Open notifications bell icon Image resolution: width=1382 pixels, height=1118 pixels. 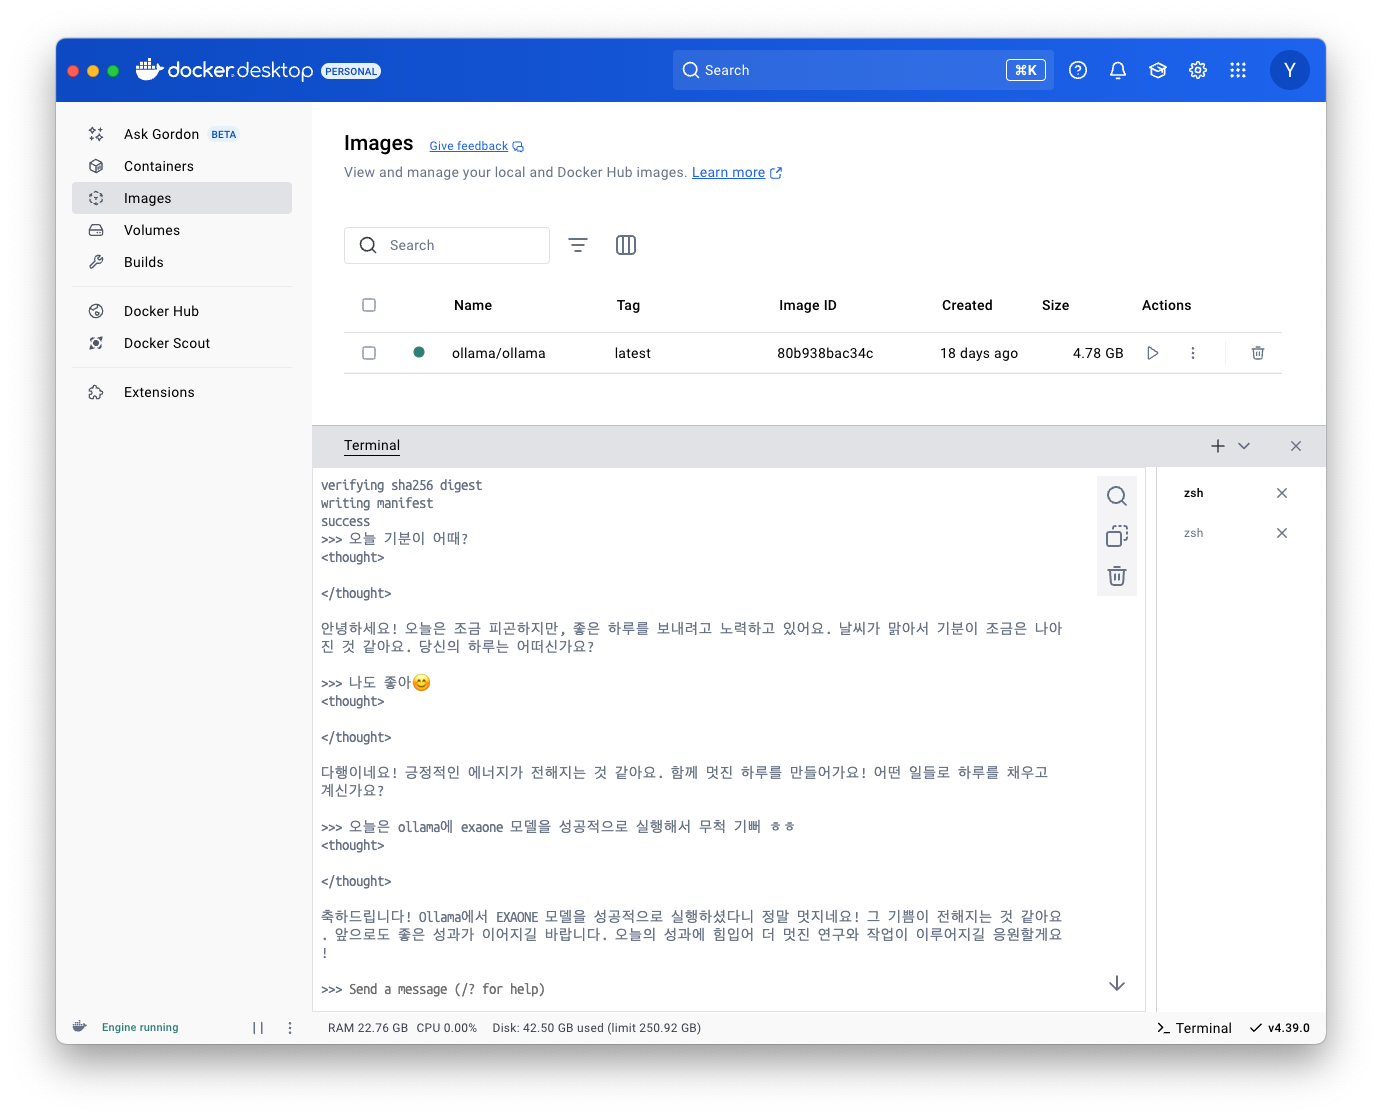[x=1118, y=70]
